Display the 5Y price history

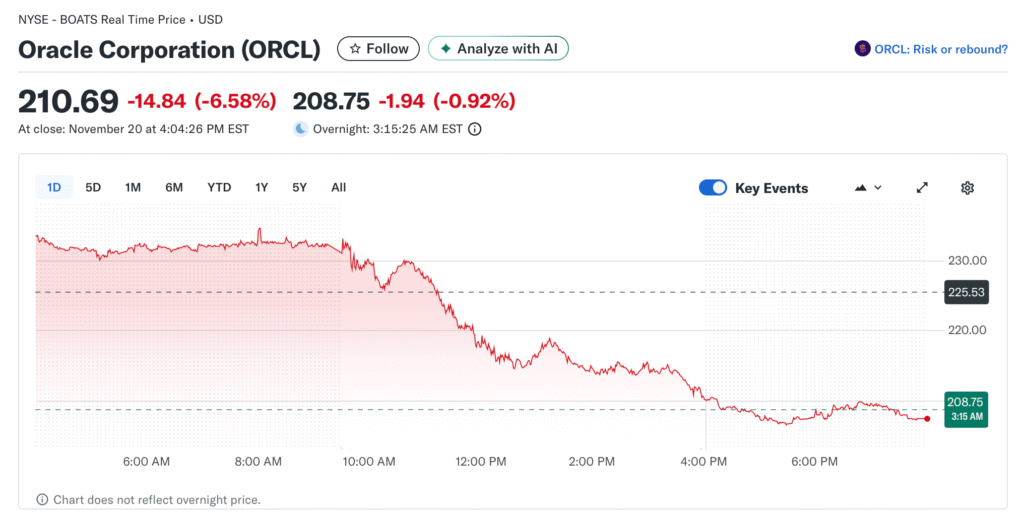pyautogui.click(x=300, y=187)
